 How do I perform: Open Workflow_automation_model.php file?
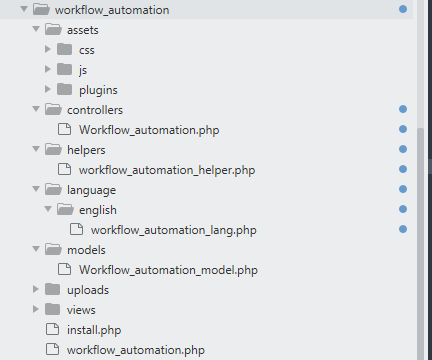click(x=168, y=270)
